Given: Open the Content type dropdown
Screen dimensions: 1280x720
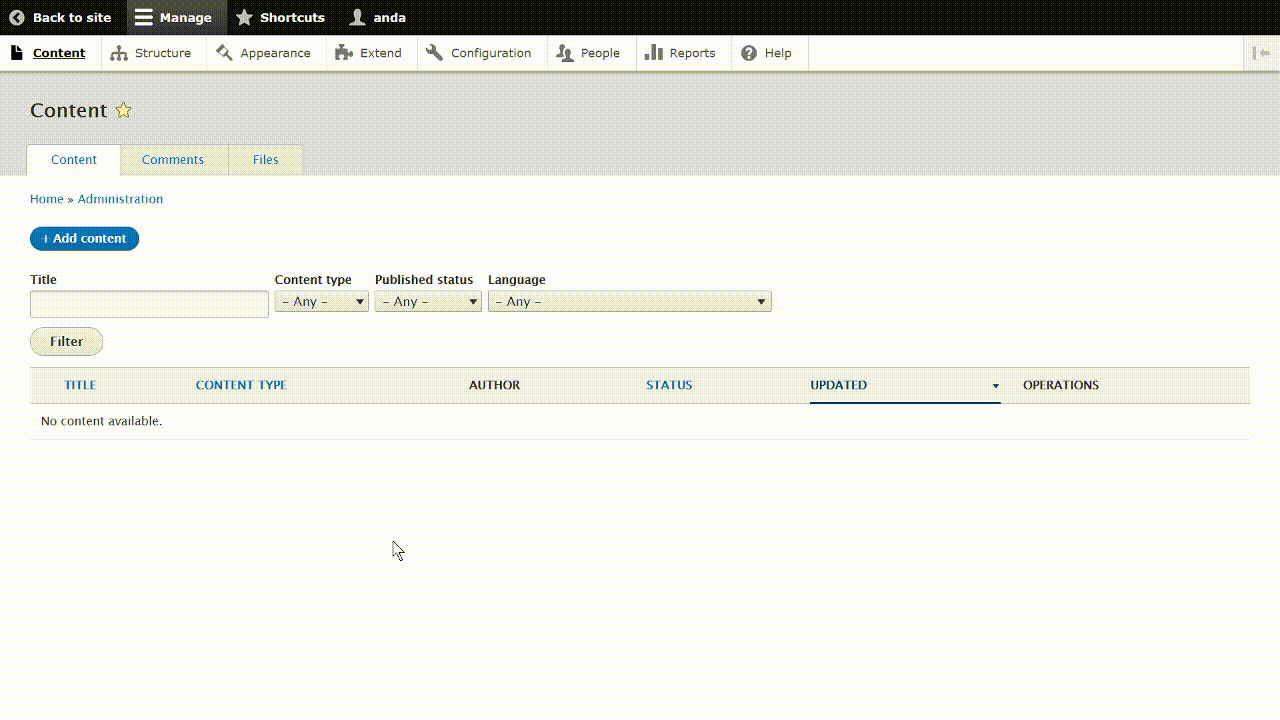Looking at the screenshot, I should tap(321, 301).
